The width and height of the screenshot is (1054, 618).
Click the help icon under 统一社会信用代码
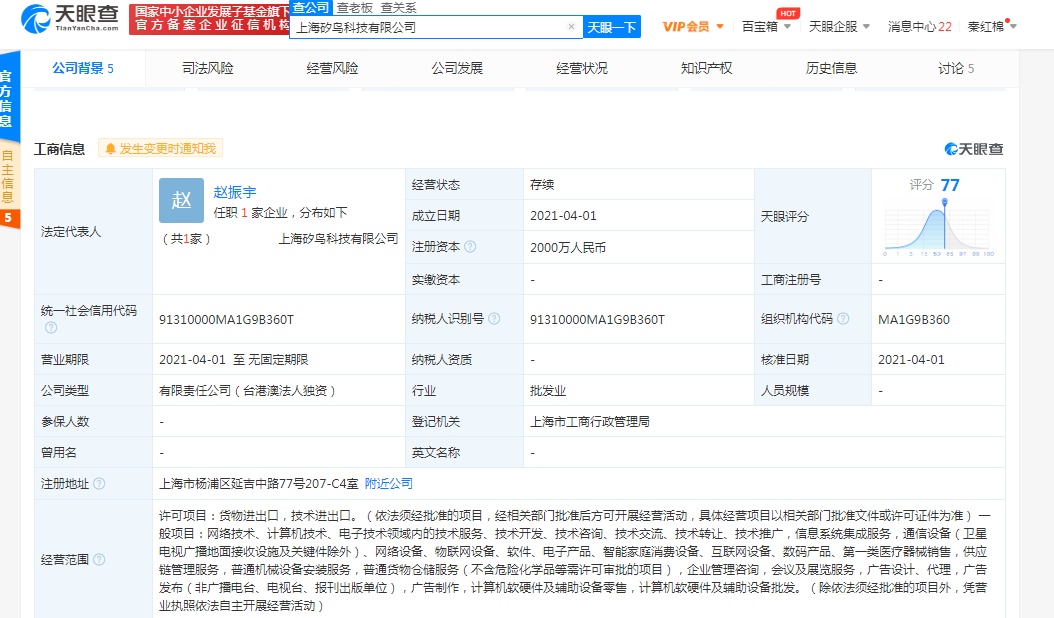click(51, 327)
